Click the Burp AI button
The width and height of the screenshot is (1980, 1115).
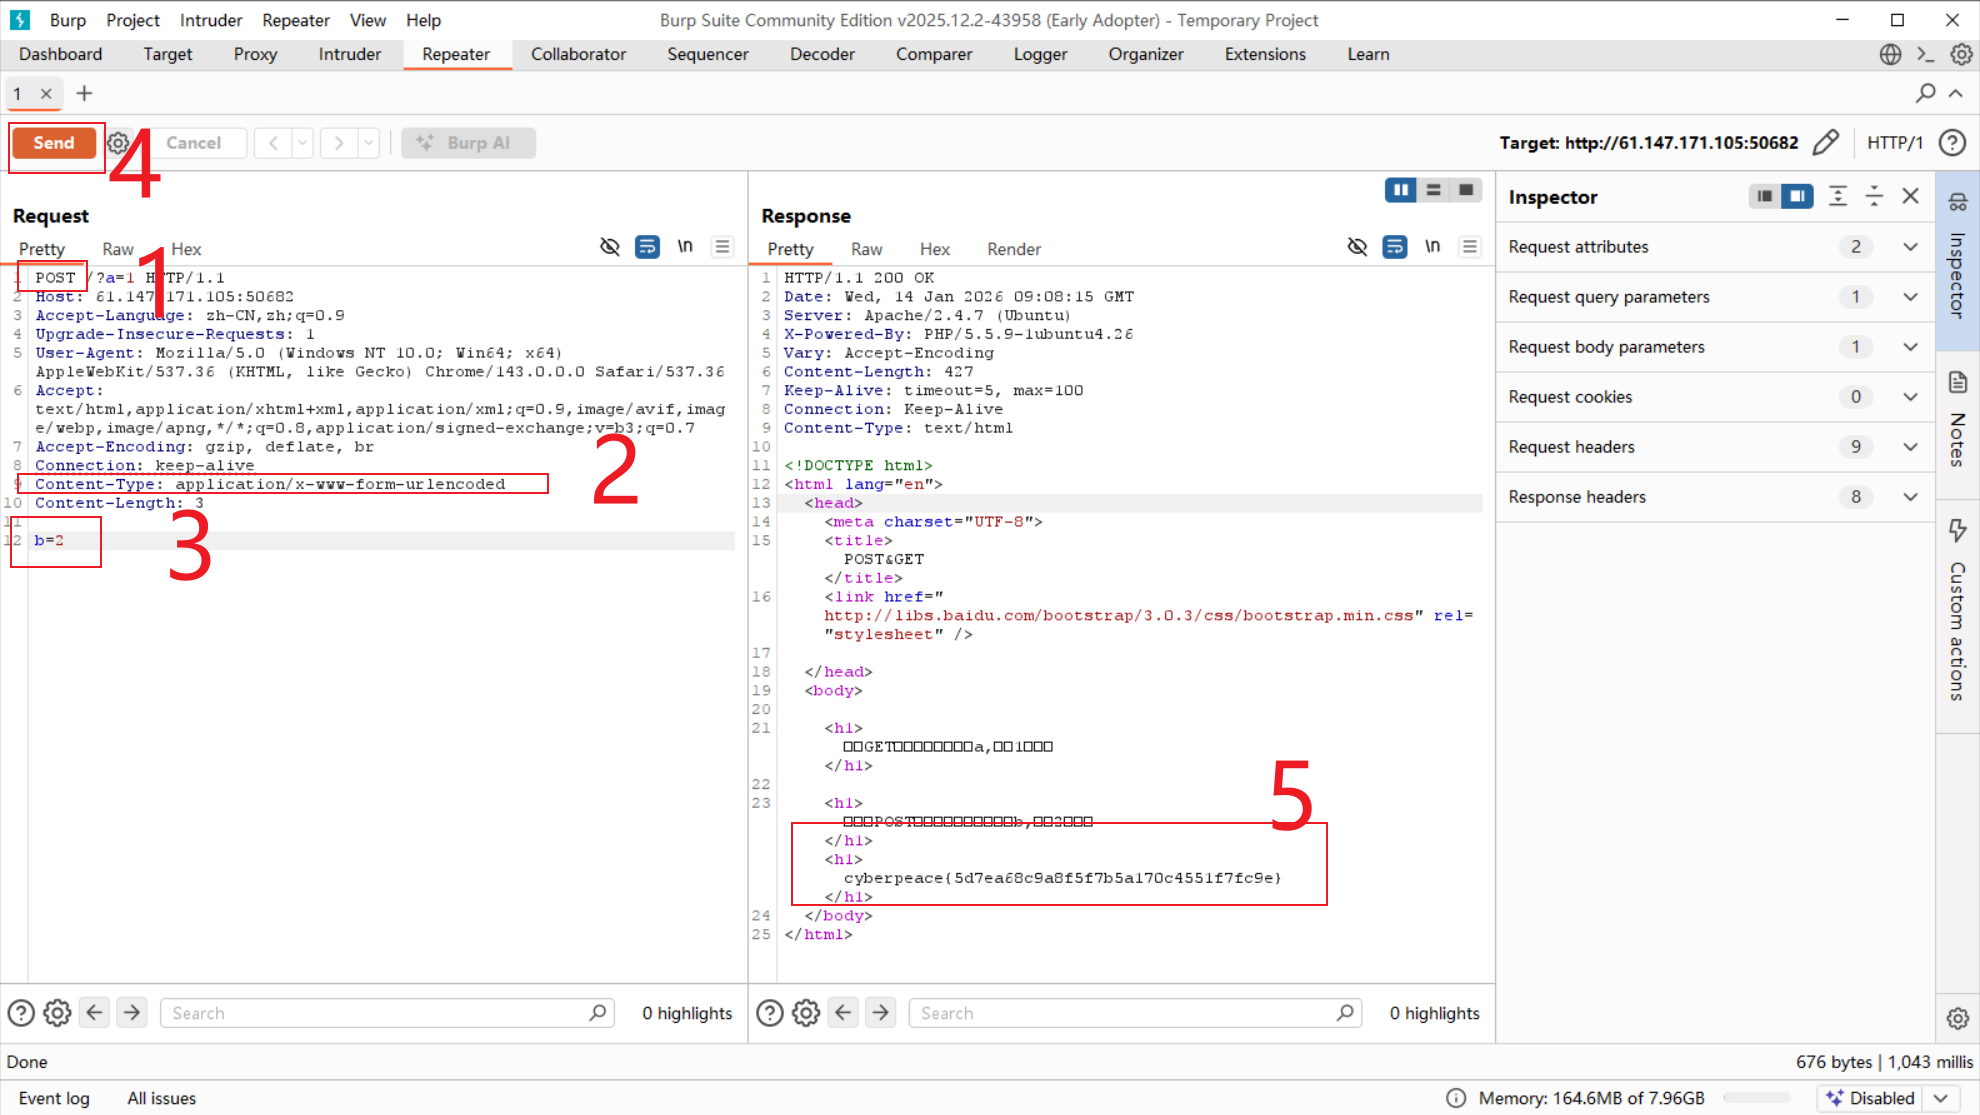(468, 143)
